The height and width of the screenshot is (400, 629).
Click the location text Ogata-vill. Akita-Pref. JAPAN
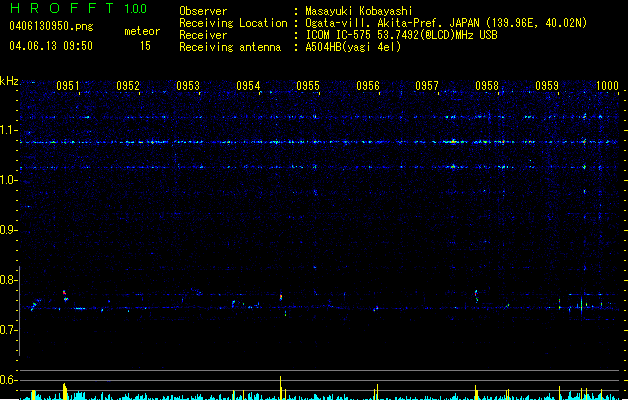point(392,23)
